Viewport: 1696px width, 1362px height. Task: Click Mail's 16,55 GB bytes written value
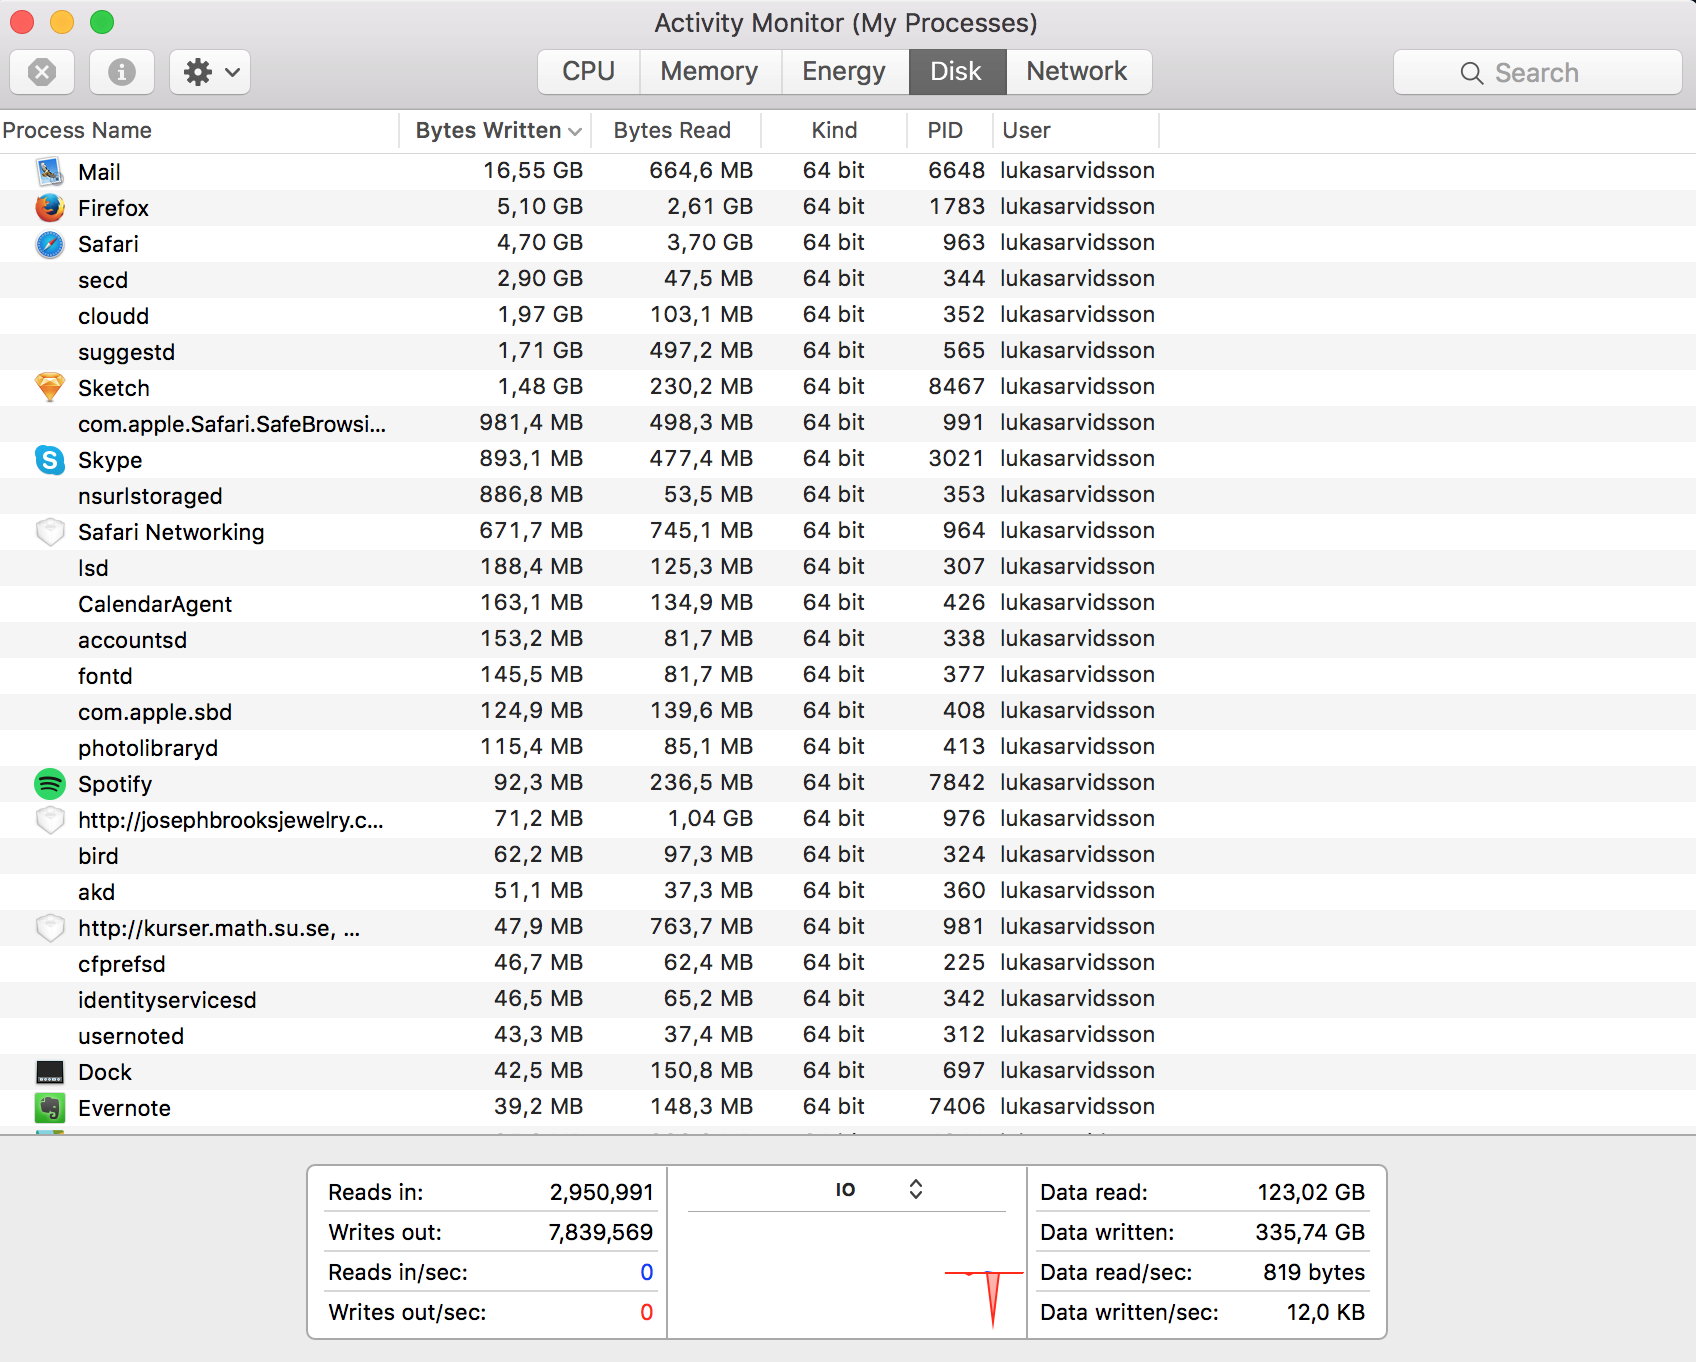pos(533,170)
